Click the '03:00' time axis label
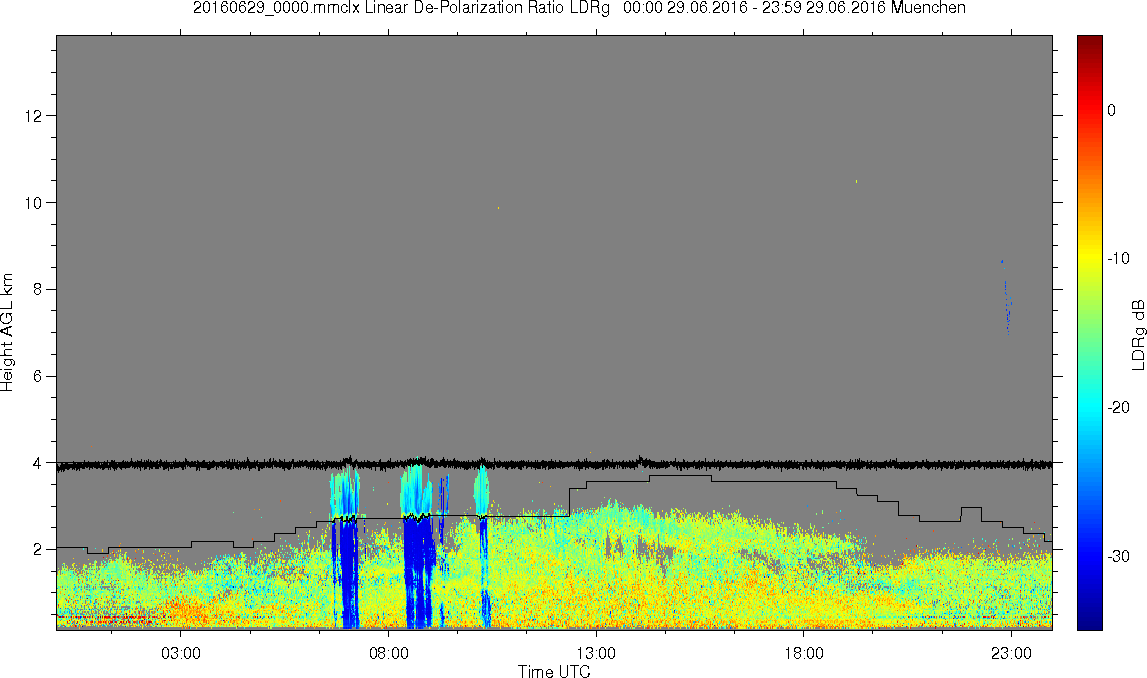Viewport: 1147px width, 678px height. tap(181, 653)
